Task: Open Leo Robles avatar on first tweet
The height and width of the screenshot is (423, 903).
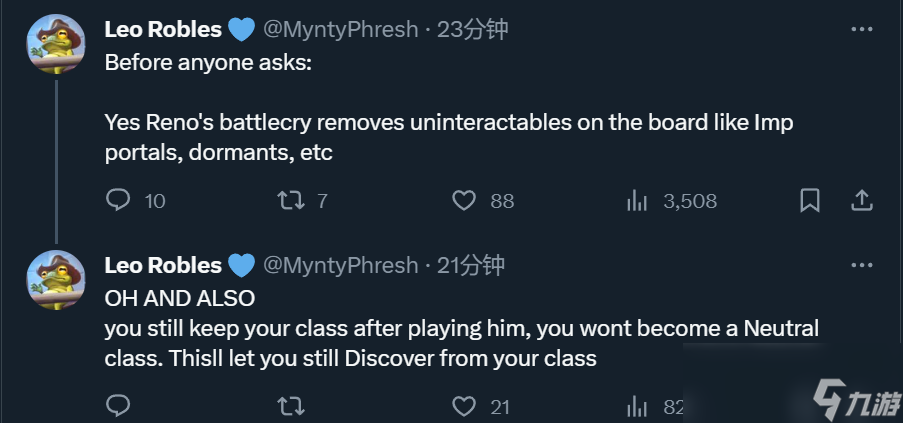Action: tap(56, 44)
